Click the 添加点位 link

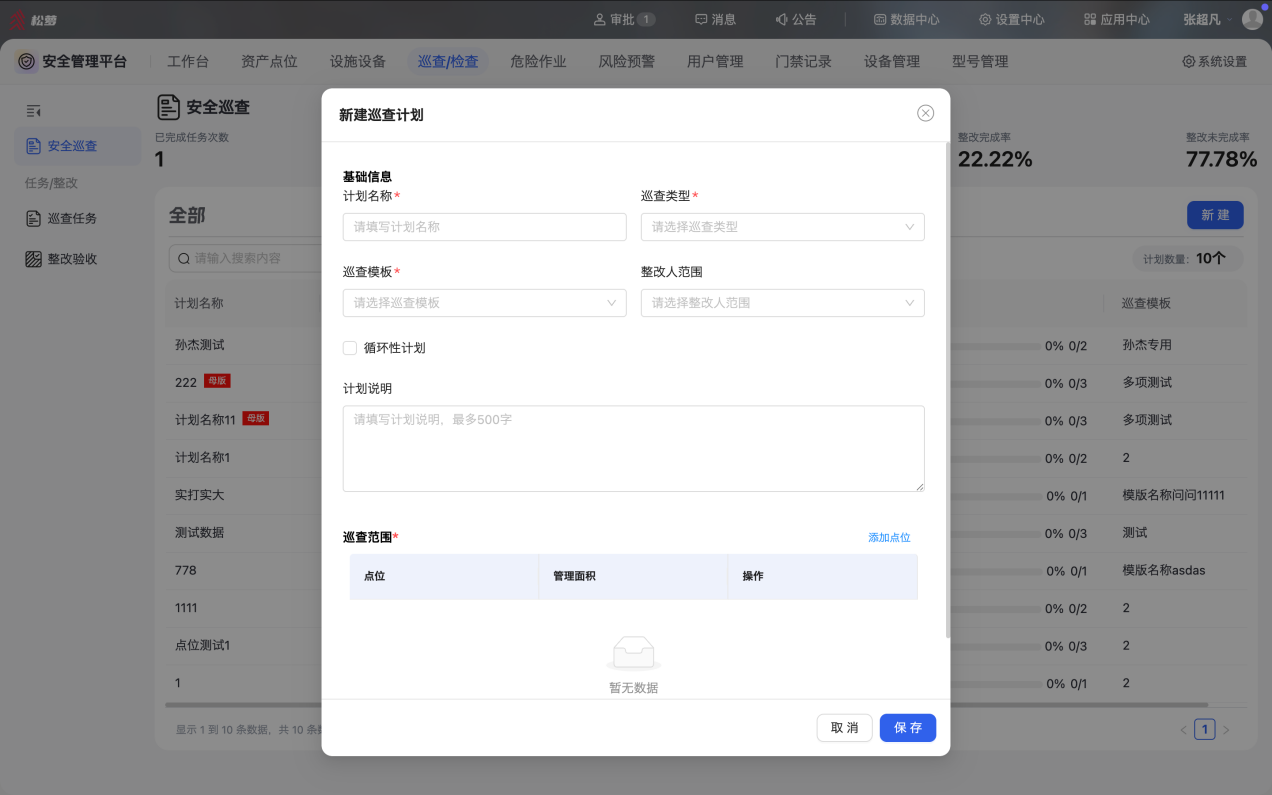click(x=889, y=538)
